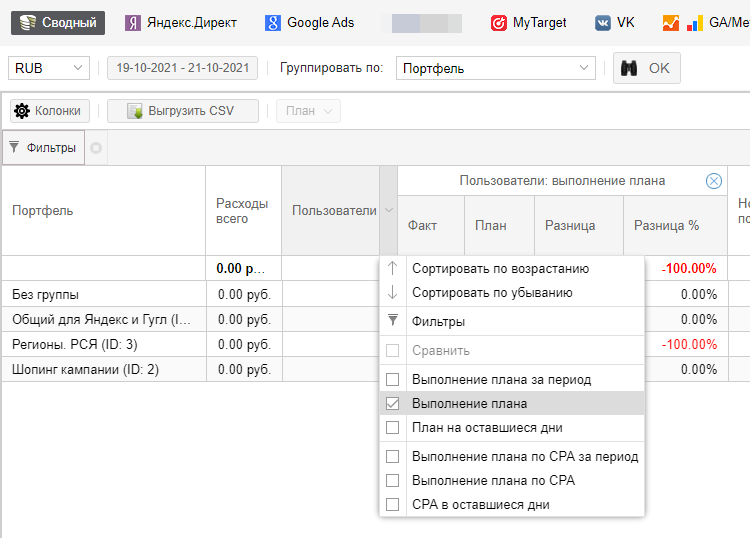This screenshot has width=750, height=538.
Task: Click the Факт column header
Action: 430,225
